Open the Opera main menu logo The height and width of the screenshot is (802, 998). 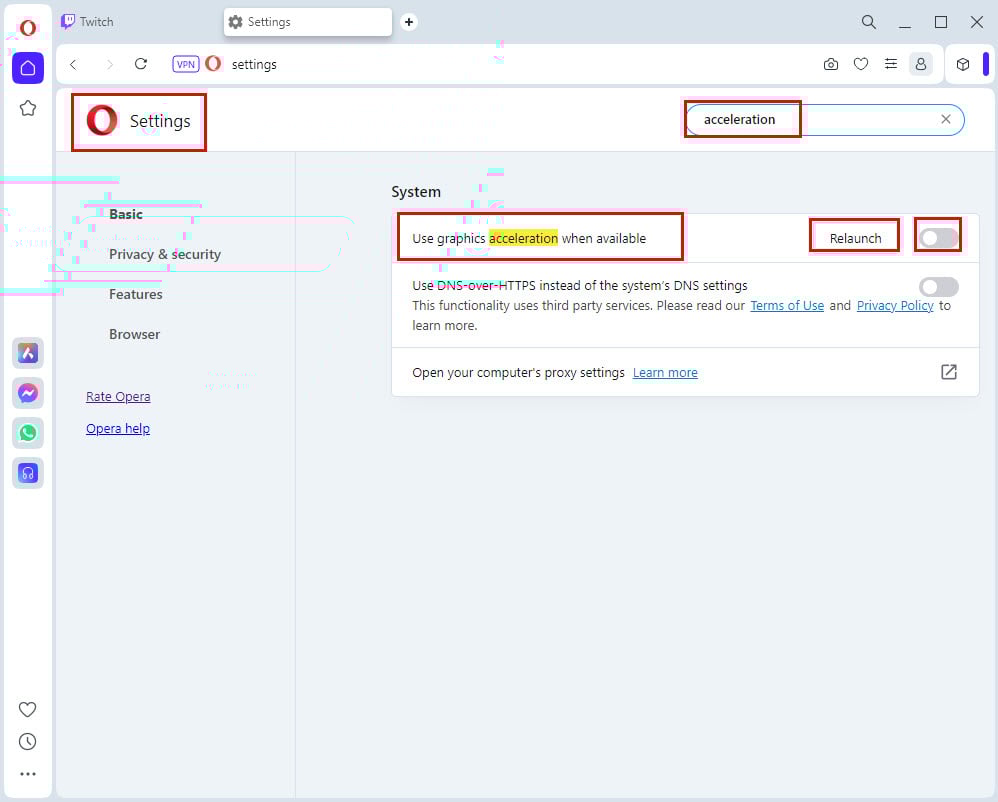(x=27, y=28)
